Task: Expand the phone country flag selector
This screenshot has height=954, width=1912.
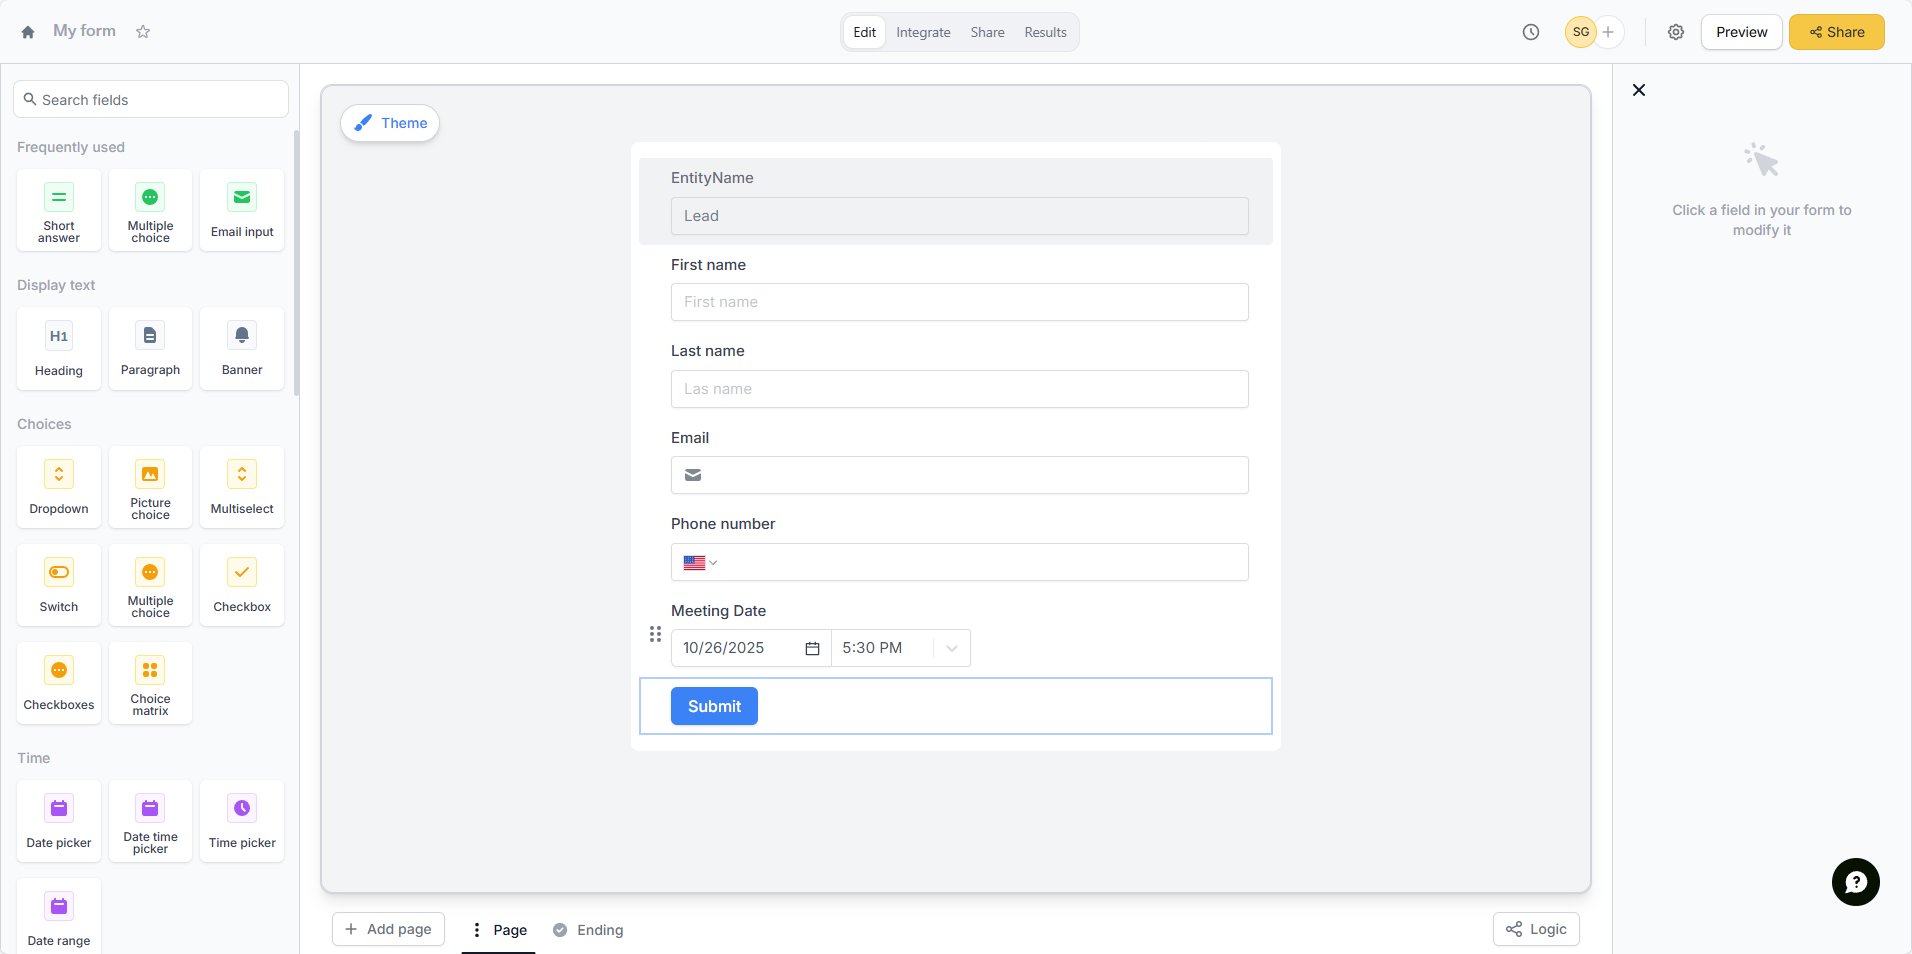Action: tap(700, 563)
